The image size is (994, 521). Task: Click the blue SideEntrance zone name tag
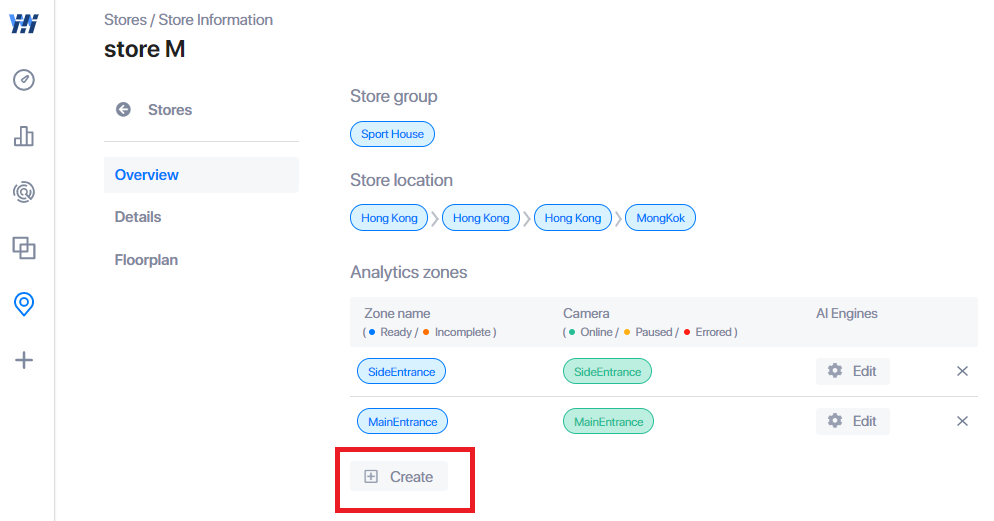click(401, 371)
